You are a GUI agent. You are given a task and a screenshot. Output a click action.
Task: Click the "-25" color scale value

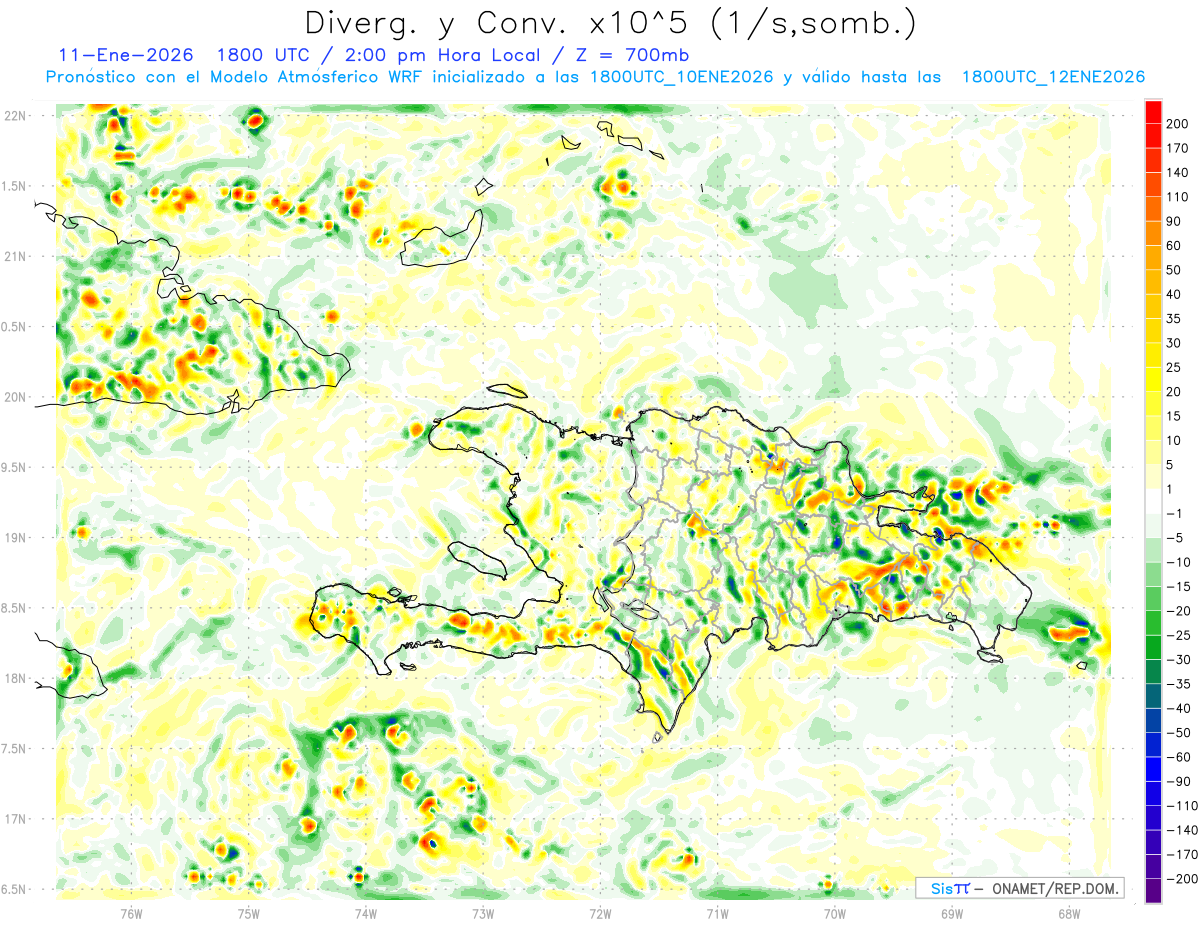tap(1177, 635)
